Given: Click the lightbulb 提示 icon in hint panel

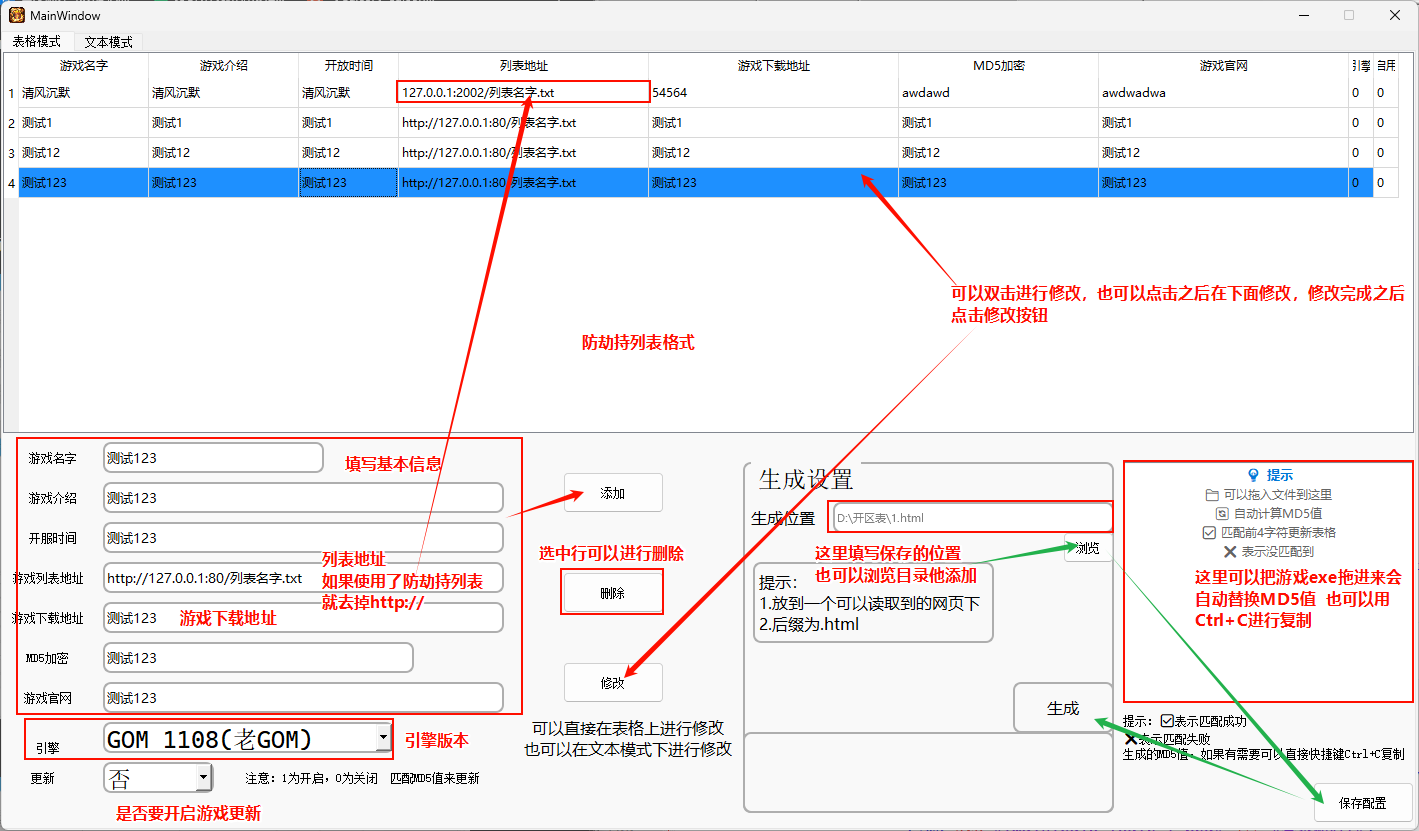Looking at the screenshot, I should point(1253,475).
